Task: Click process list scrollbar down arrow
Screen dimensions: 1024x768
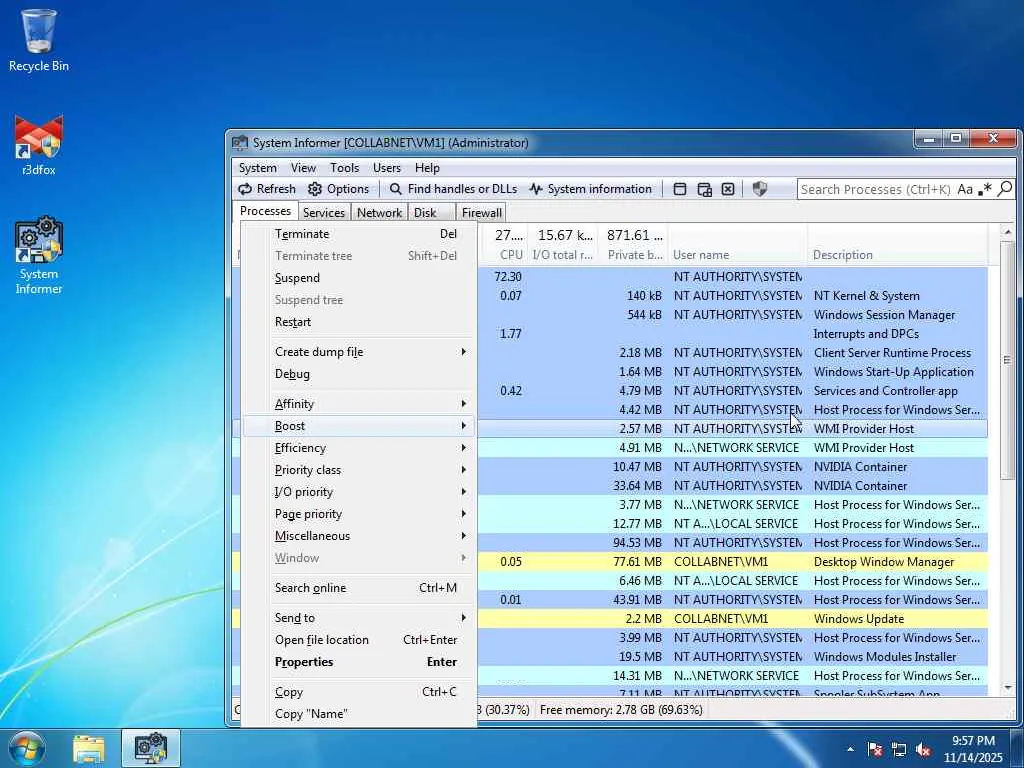Action: point(1007,687)
